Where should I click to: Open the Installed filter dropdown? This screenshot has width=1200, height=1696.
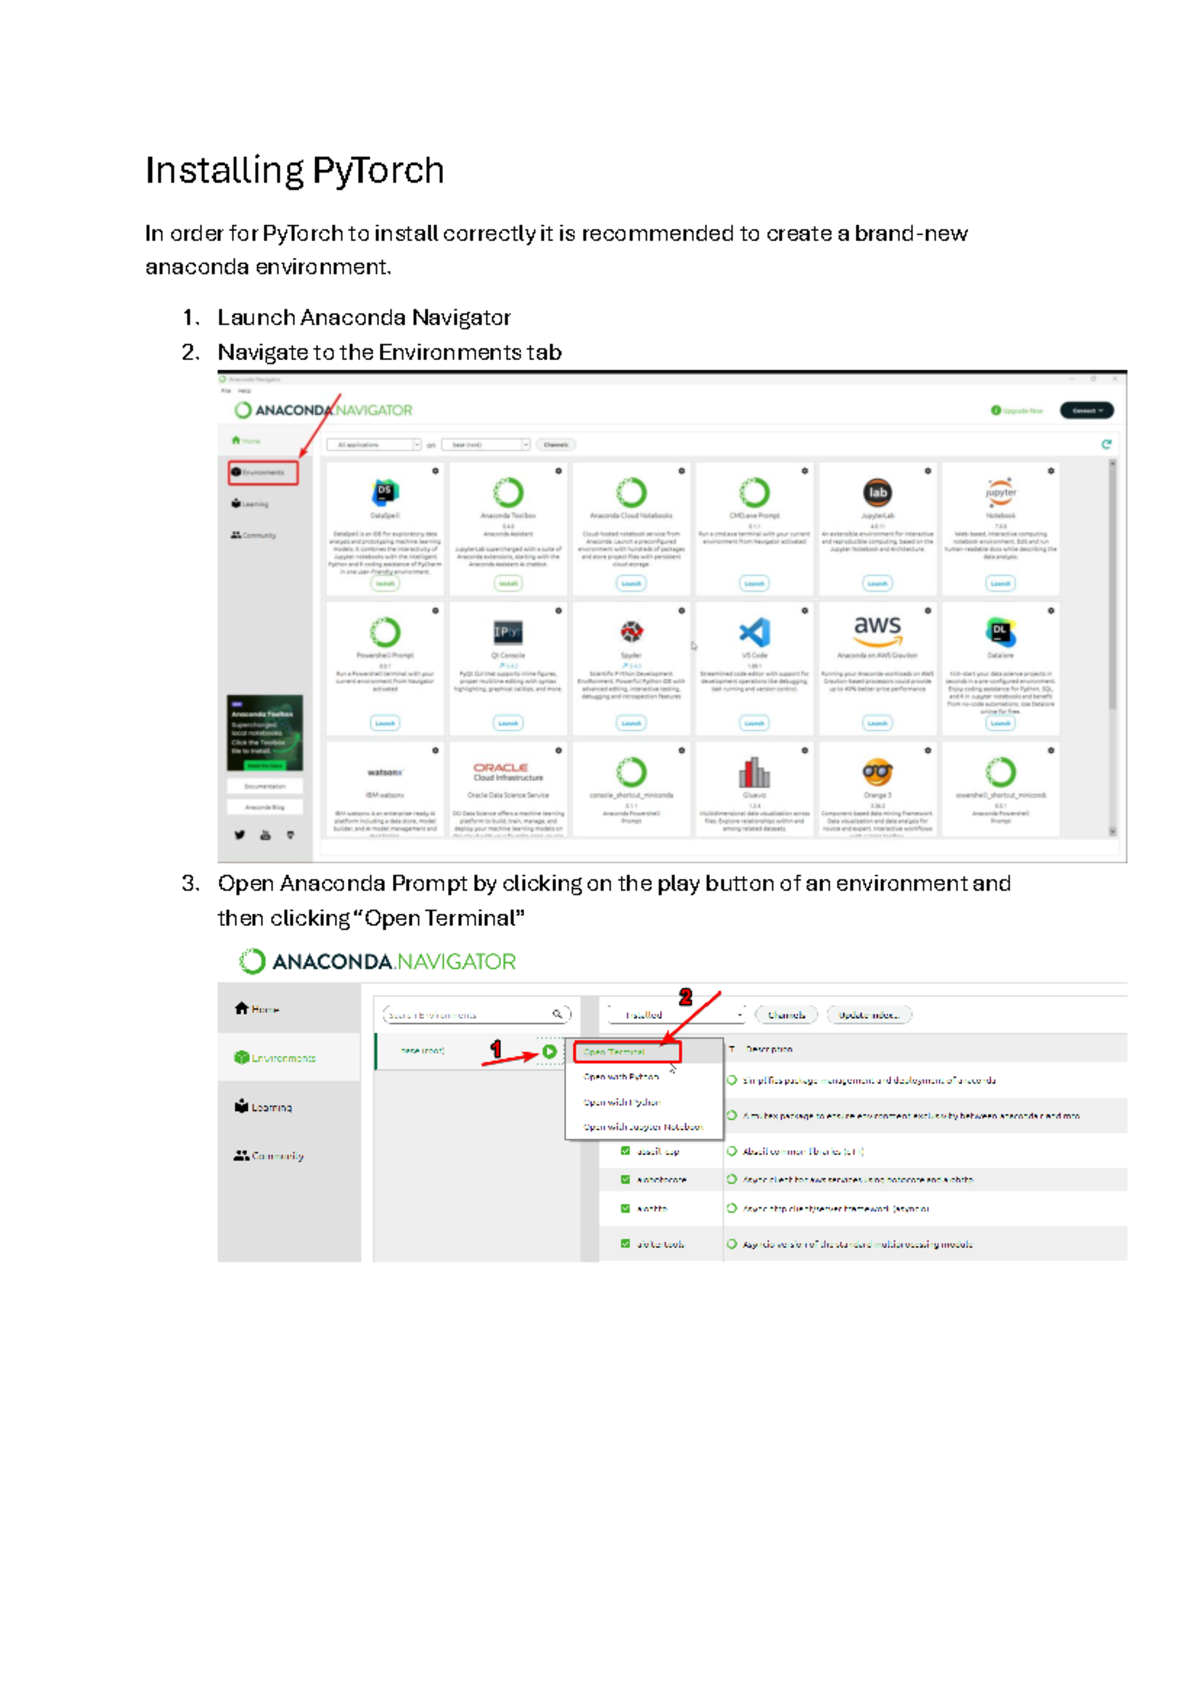(676, 1014)
